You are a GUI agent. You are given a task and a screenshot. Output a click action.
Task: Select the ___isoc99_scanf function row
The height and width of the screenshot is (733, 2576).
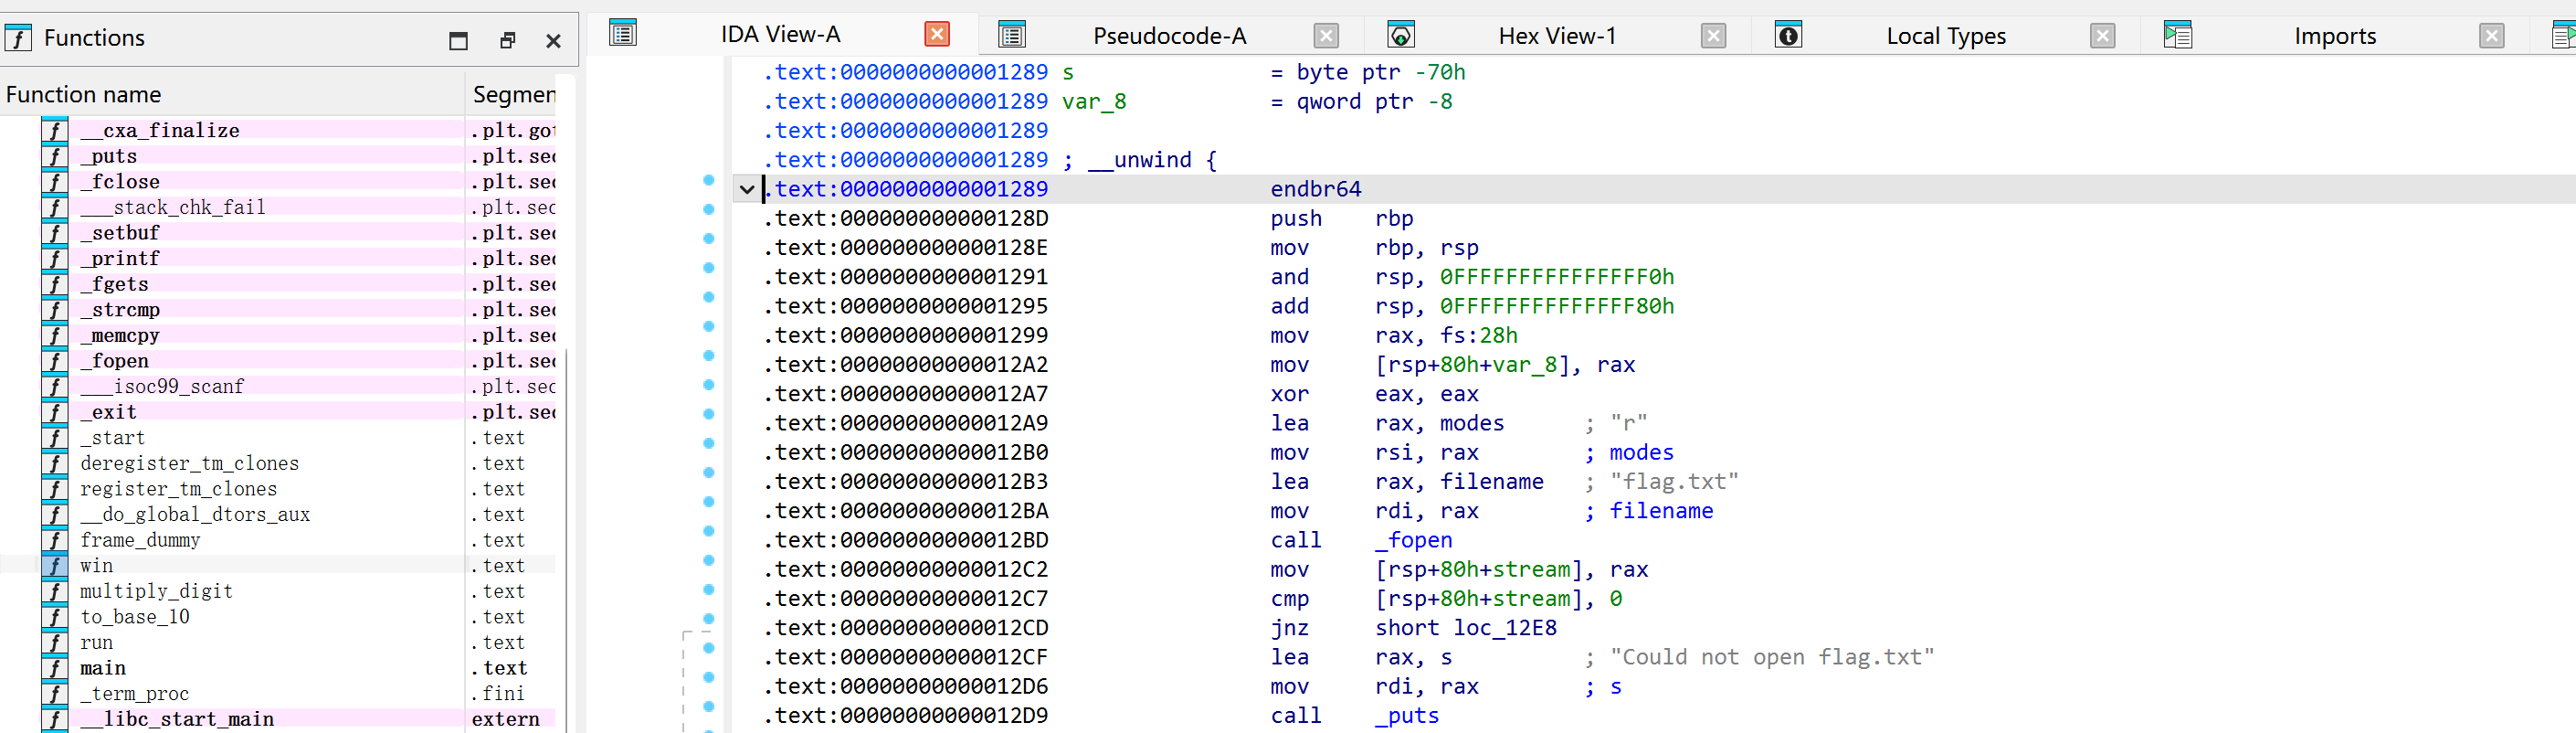pyautogui.click(x=278, y=387)
